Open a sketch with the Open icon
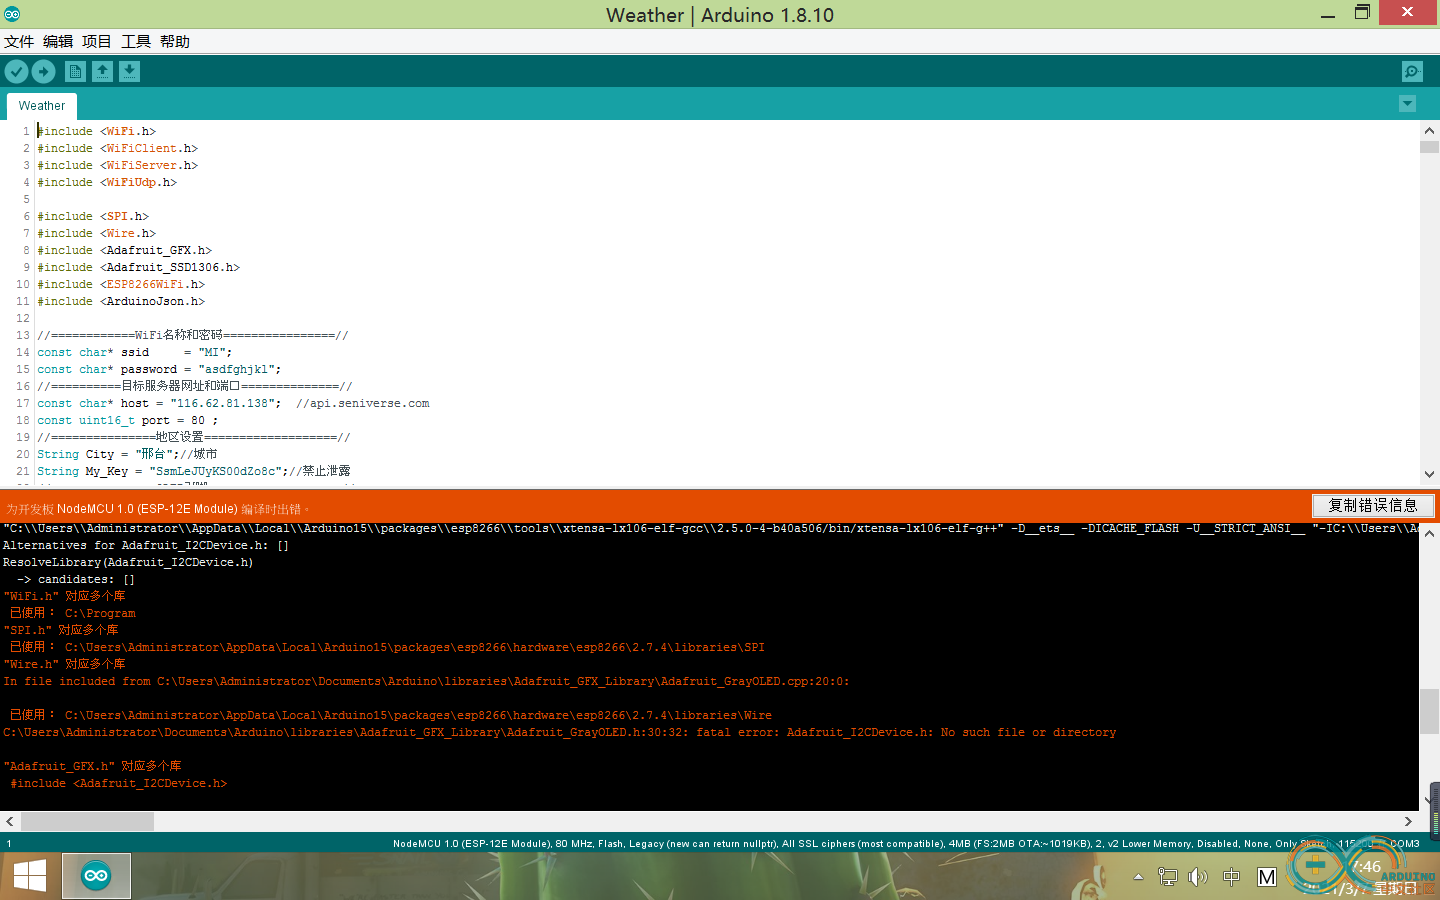Image resolution: width=1440 pixels, height=900 pixels. click(x=102, y=71)
